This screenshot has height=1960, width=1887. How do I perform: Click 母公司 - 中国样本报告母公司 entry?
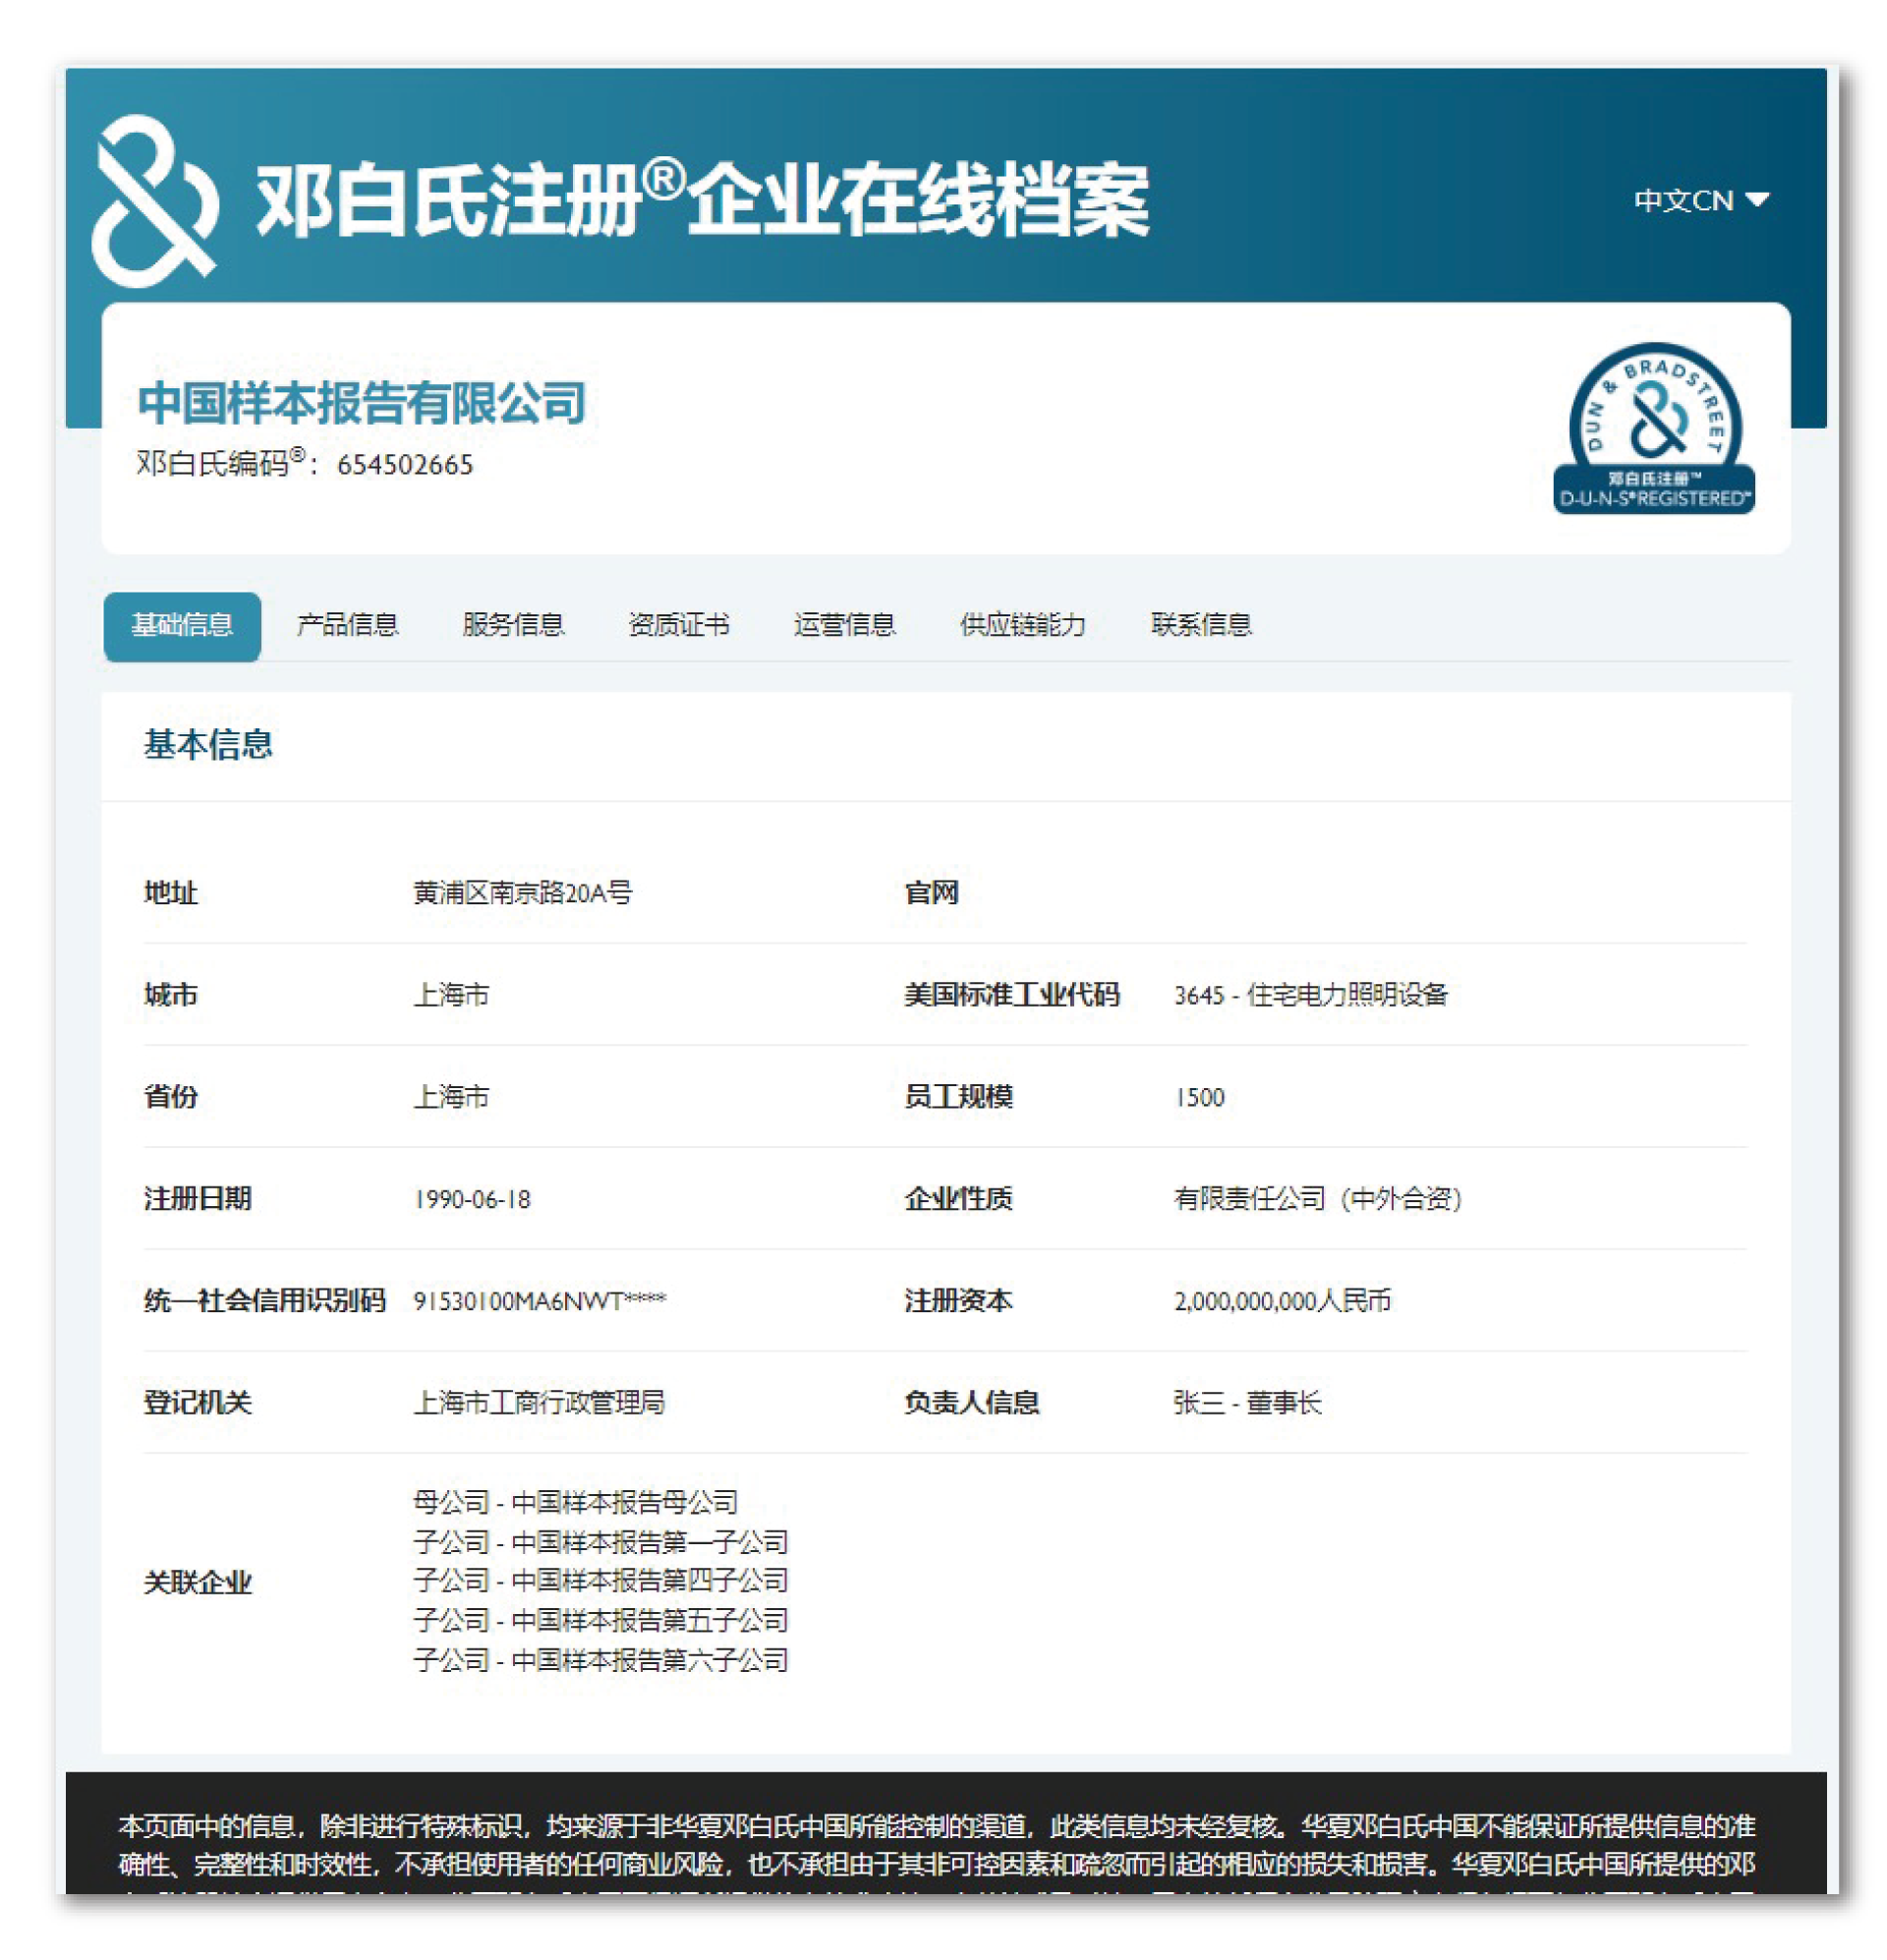click(x=576, y=1503)
